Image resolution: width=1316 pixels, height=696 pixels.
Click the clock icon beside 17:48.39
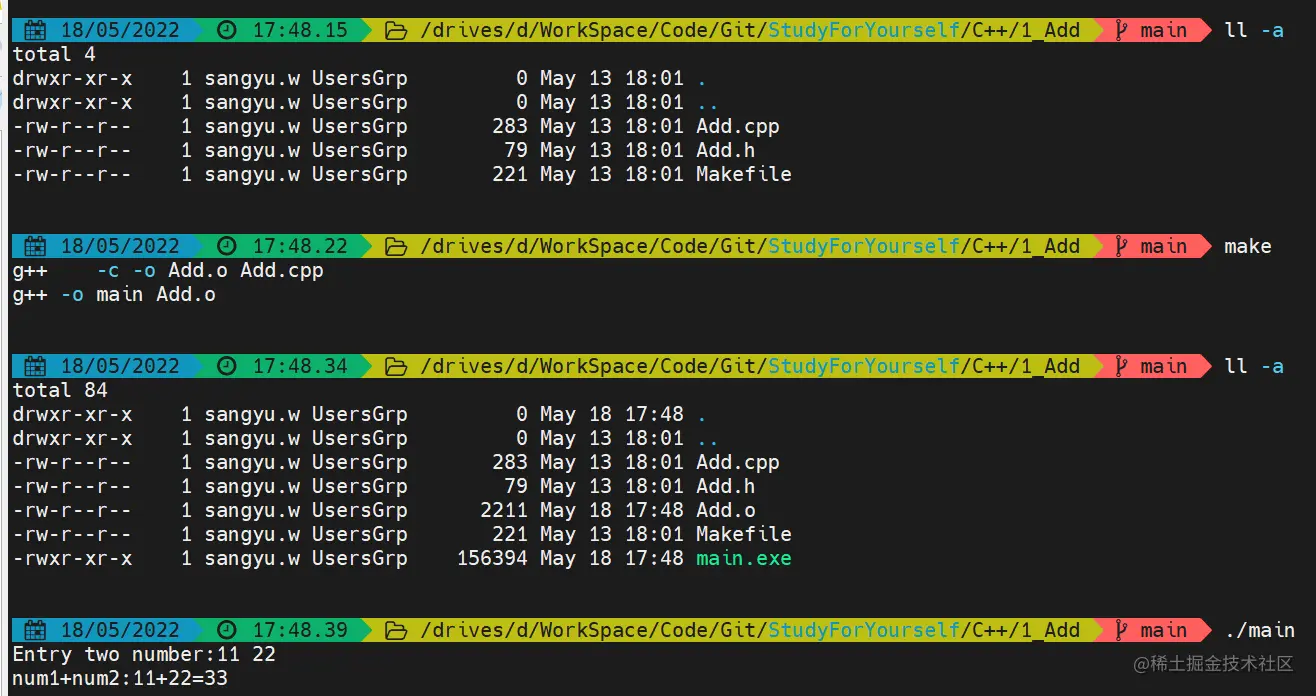227,630
